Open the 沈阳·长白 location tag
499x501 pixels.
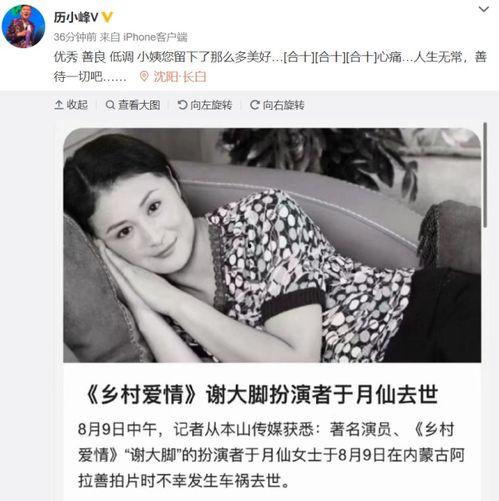tap(180, 77)
